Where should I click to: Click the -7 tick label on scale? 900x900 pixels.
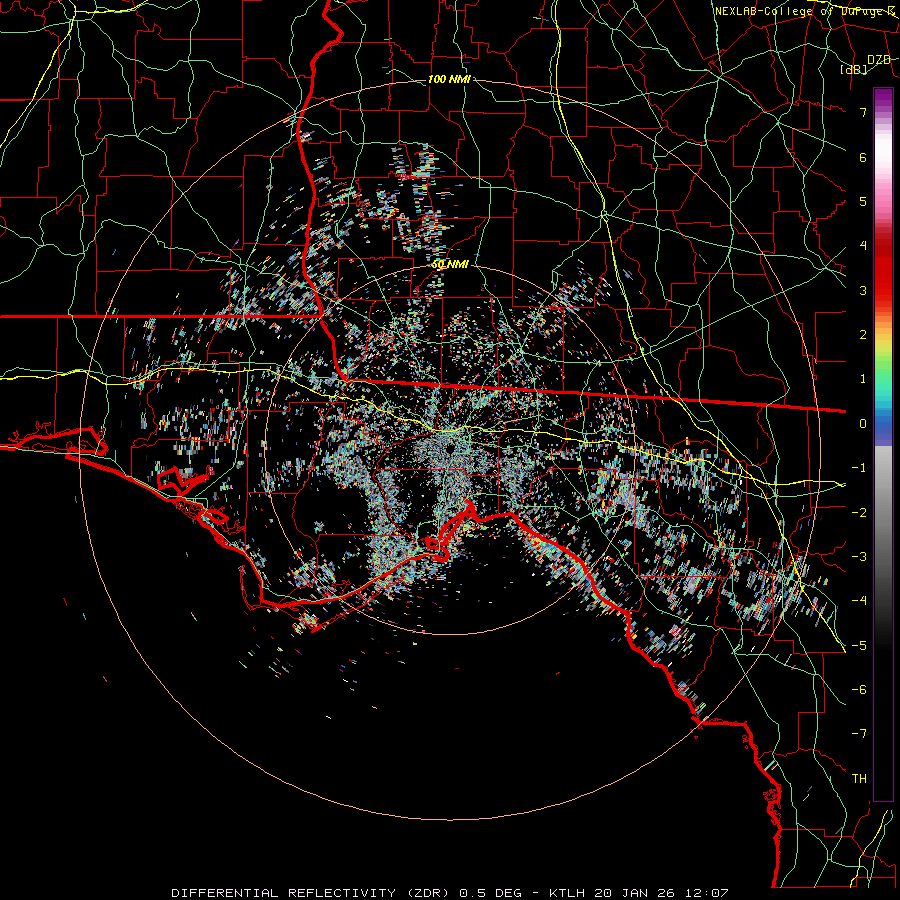859,734
